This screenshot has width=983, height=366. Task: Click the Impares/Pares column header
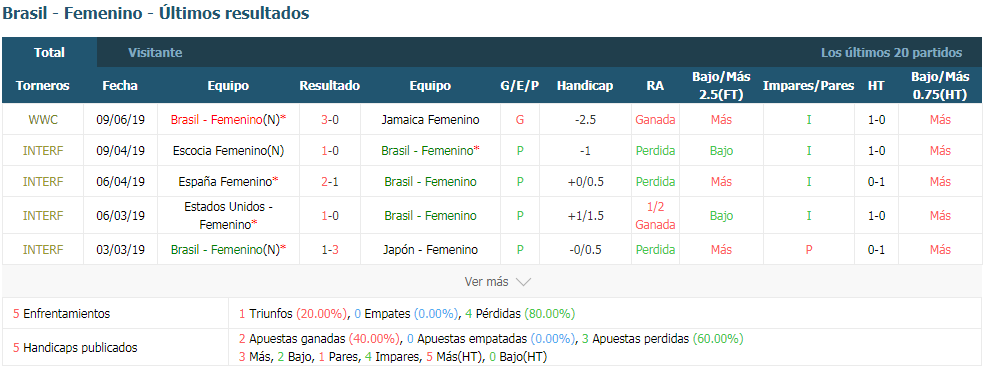point(808,86)
